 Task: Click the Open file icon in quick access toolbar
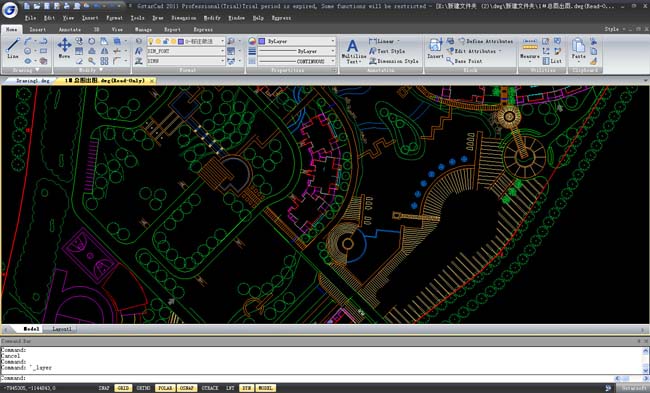click(x=37, y=6)
